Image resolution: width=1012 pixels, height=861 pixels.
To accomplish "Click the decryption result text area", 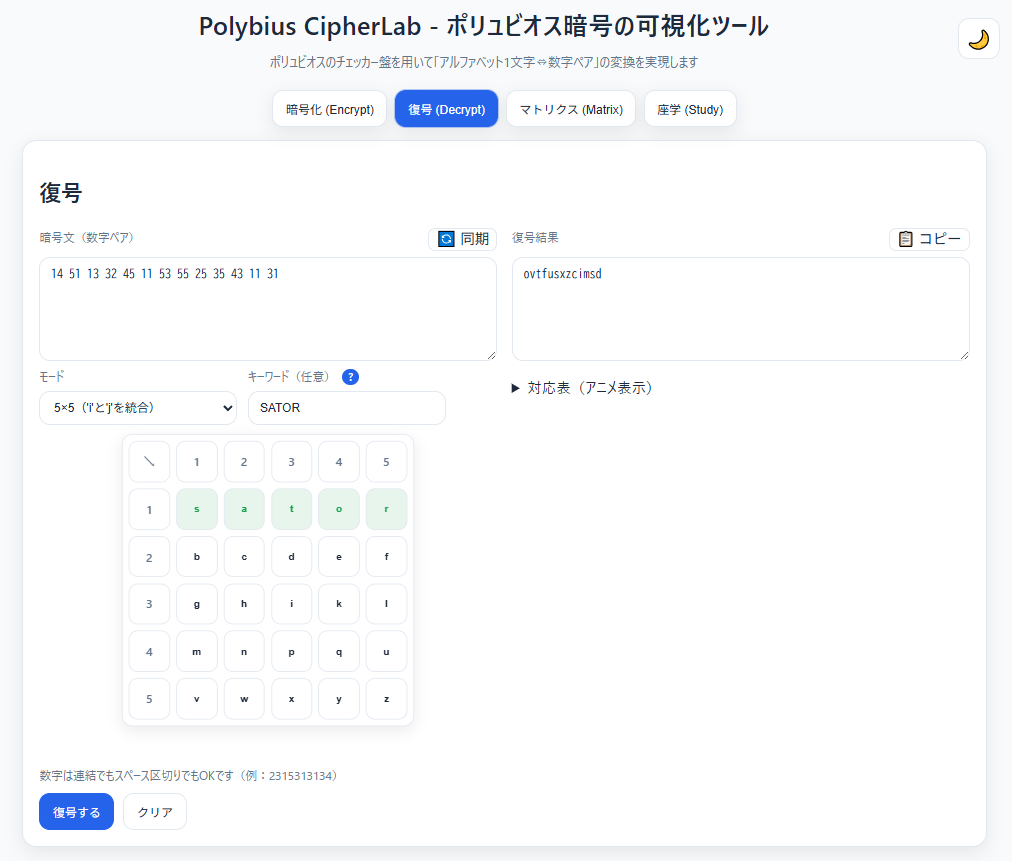I will tap(740, 309).
